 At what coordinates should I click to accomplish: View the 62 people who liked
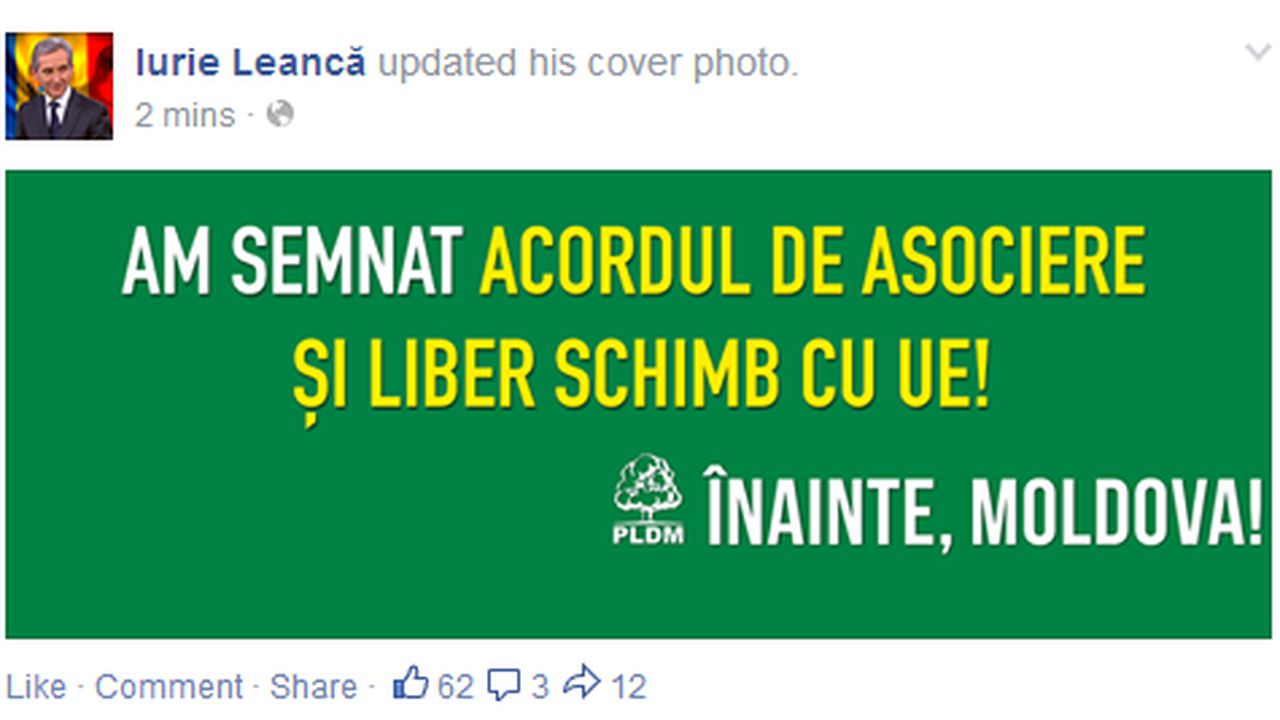(x=455, y=687)
